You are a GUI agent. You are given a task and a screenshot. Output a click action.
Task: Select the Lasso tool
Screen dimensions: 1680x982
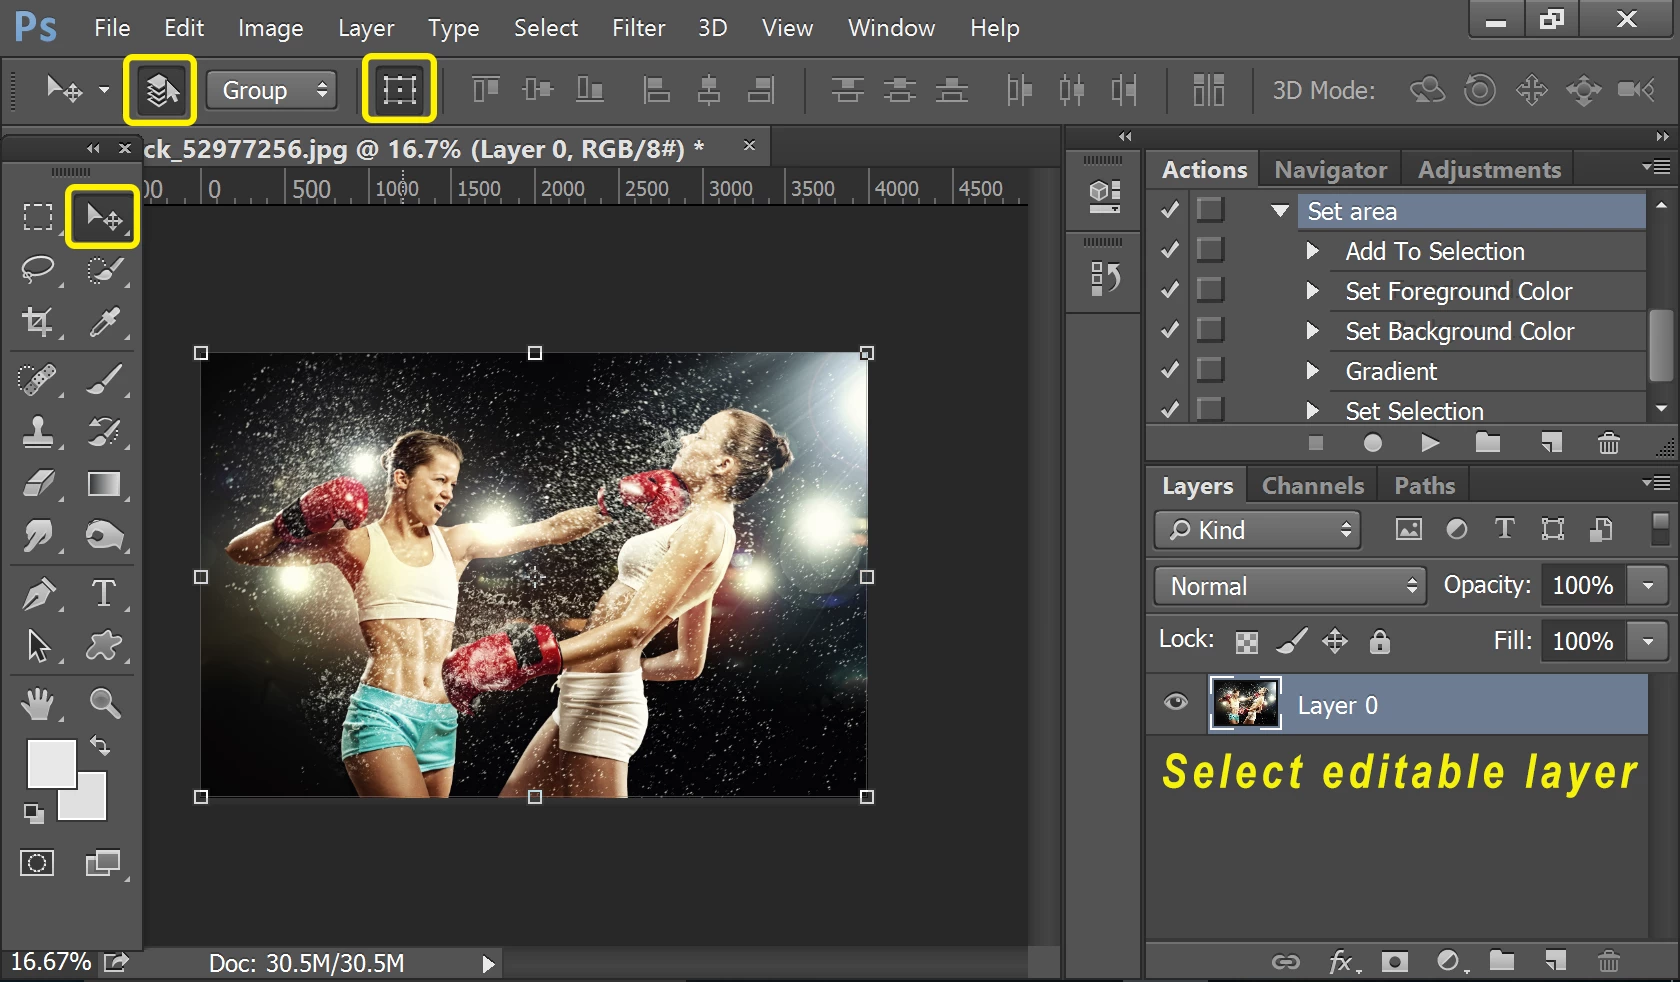tap(38, 269)
